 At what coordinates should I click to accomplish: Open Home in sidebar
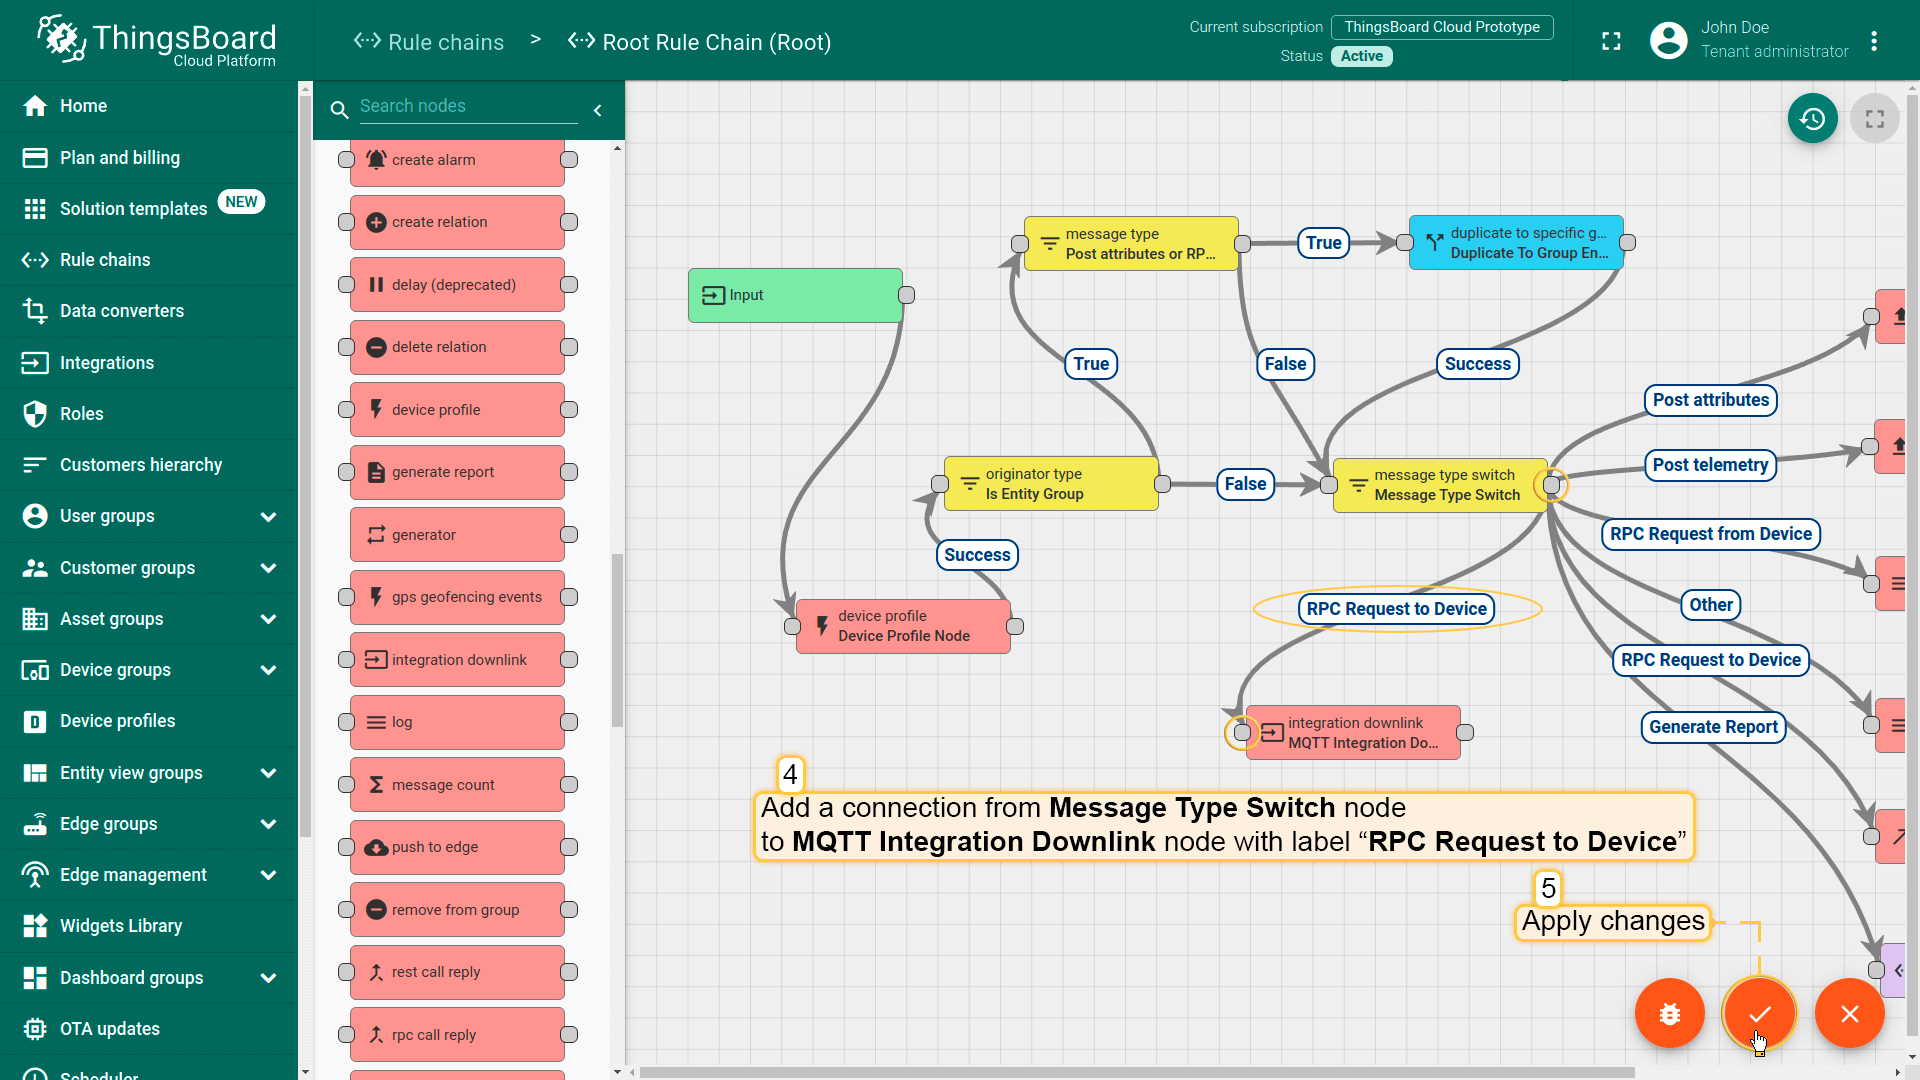[x=149, y=106]
